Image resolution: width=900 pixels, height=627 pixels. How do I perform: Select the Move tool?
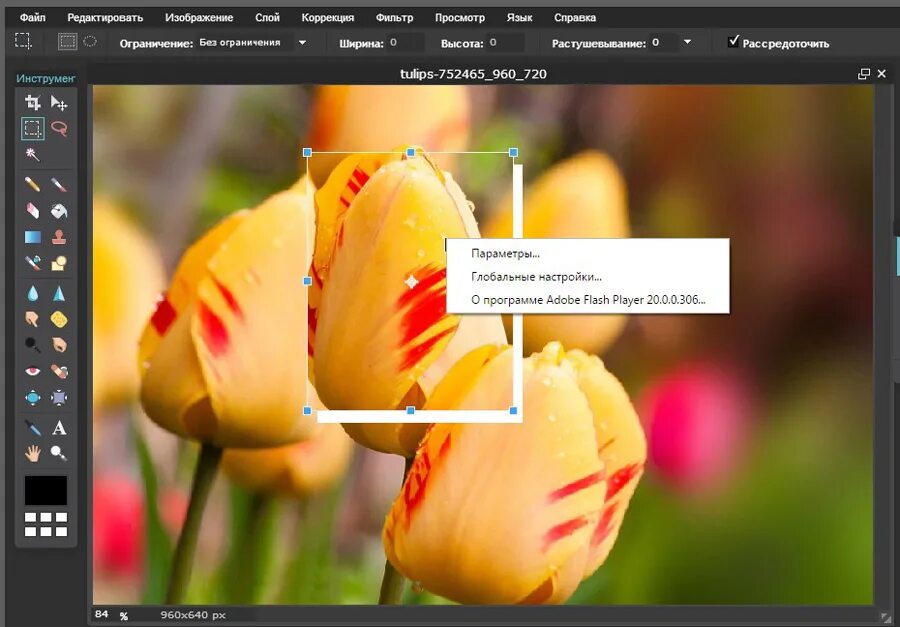59,103
